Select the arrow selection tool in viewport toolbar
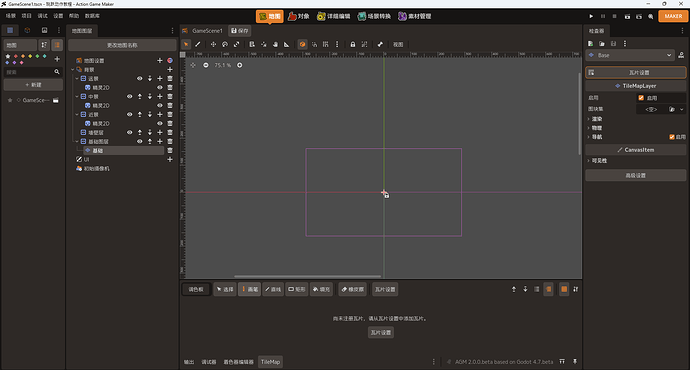 (x=186, y=44)
